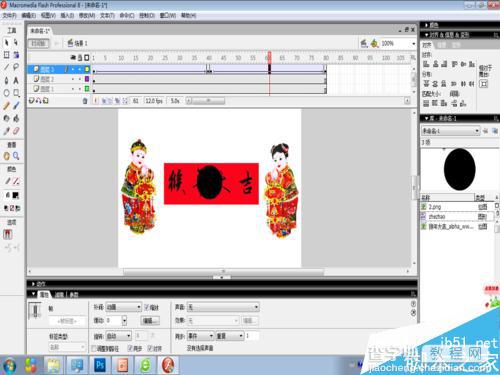Collapse the Align & Info & Transform panel
Viewport: 500px width, 375px height.
coord(426,35)
